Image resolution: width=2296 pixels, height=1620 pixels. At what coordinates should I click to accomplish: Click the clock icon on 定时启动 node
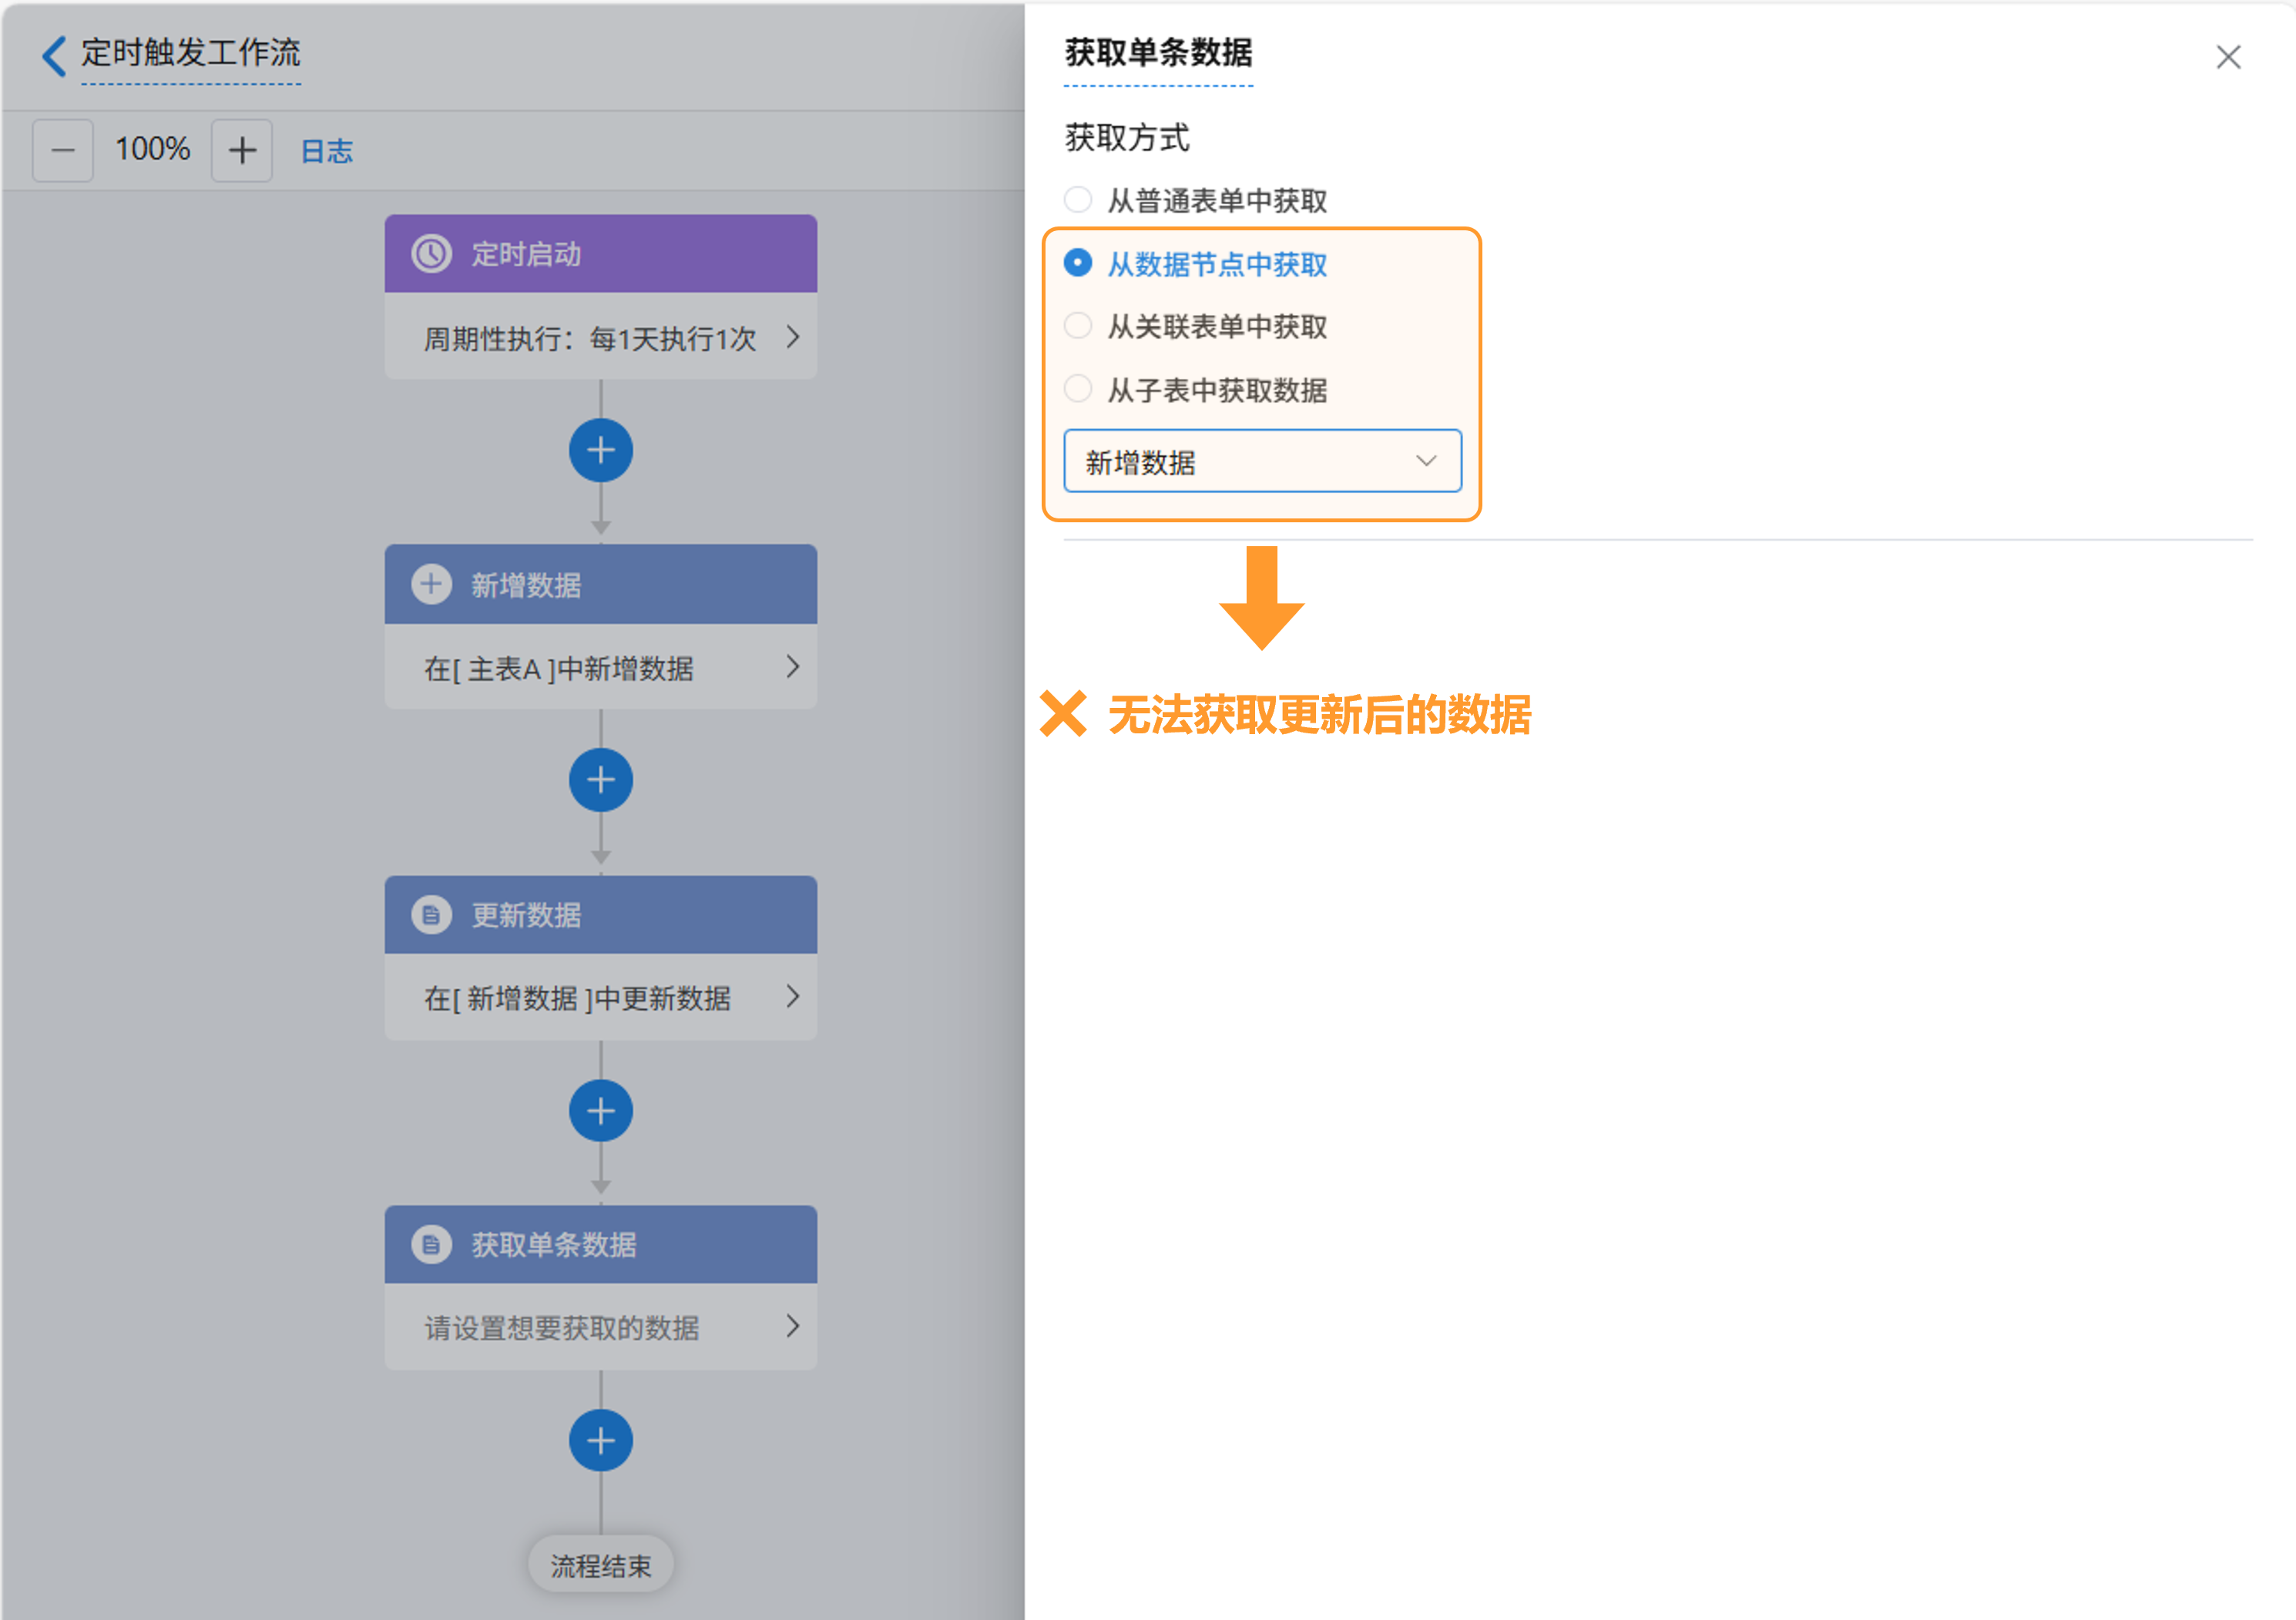431,254
